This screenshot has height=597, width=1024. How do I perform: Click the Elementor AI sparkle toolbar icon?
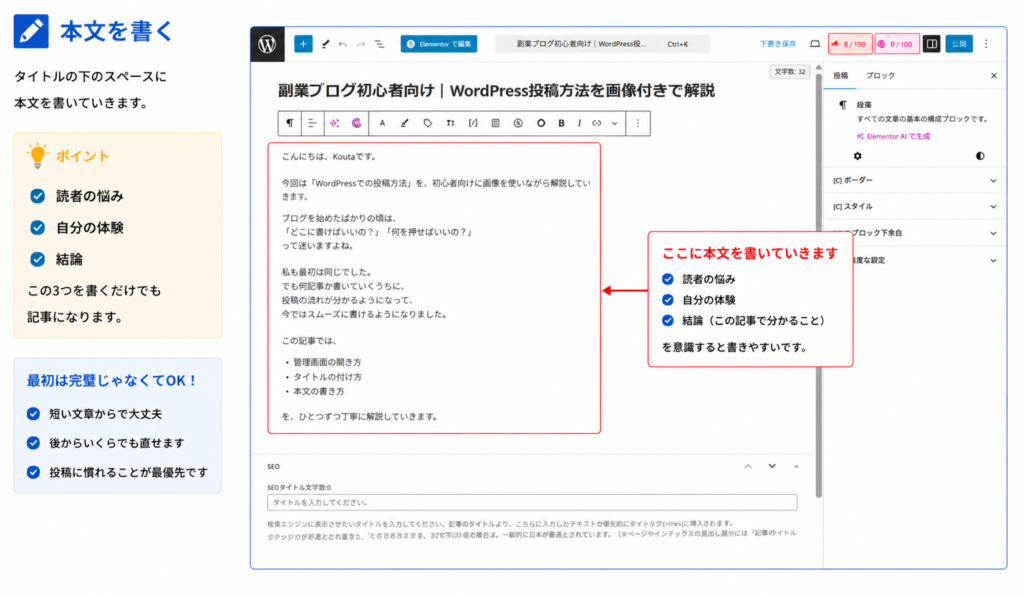pyautogui.click(x=334, y=123)
